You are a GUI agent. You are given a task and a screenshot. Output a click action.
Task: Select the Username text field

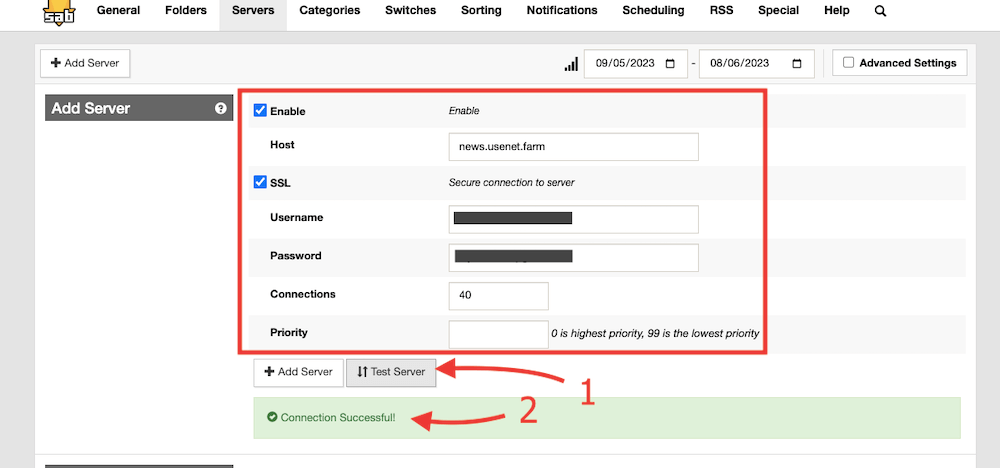(573, 219)
